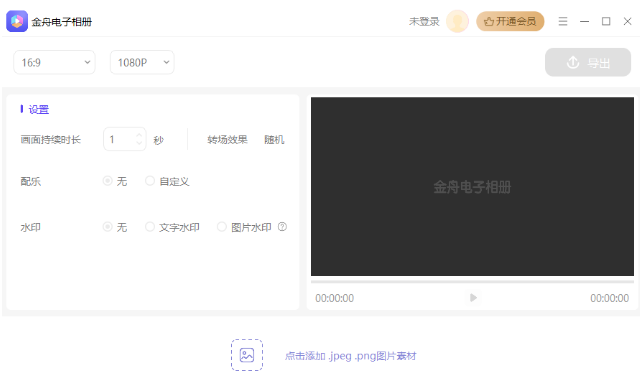This screenshot has width=640, height=372.
Task: Click the preview progress bar
Action: click(472, 282)
